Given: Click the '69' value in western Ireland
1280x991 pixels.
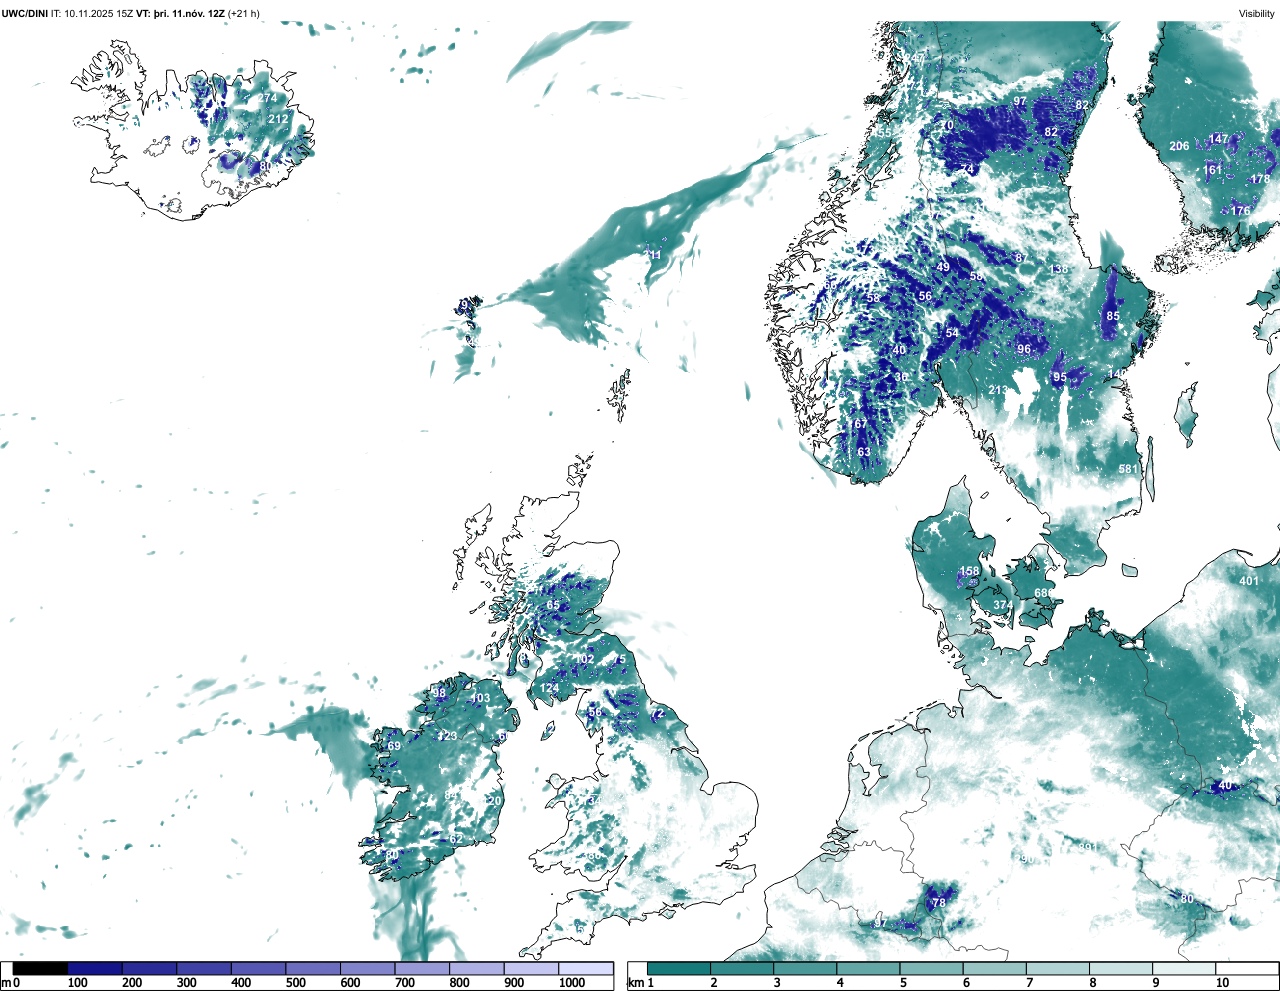Looking at the screenshot, I should click(x=394, y=746).
